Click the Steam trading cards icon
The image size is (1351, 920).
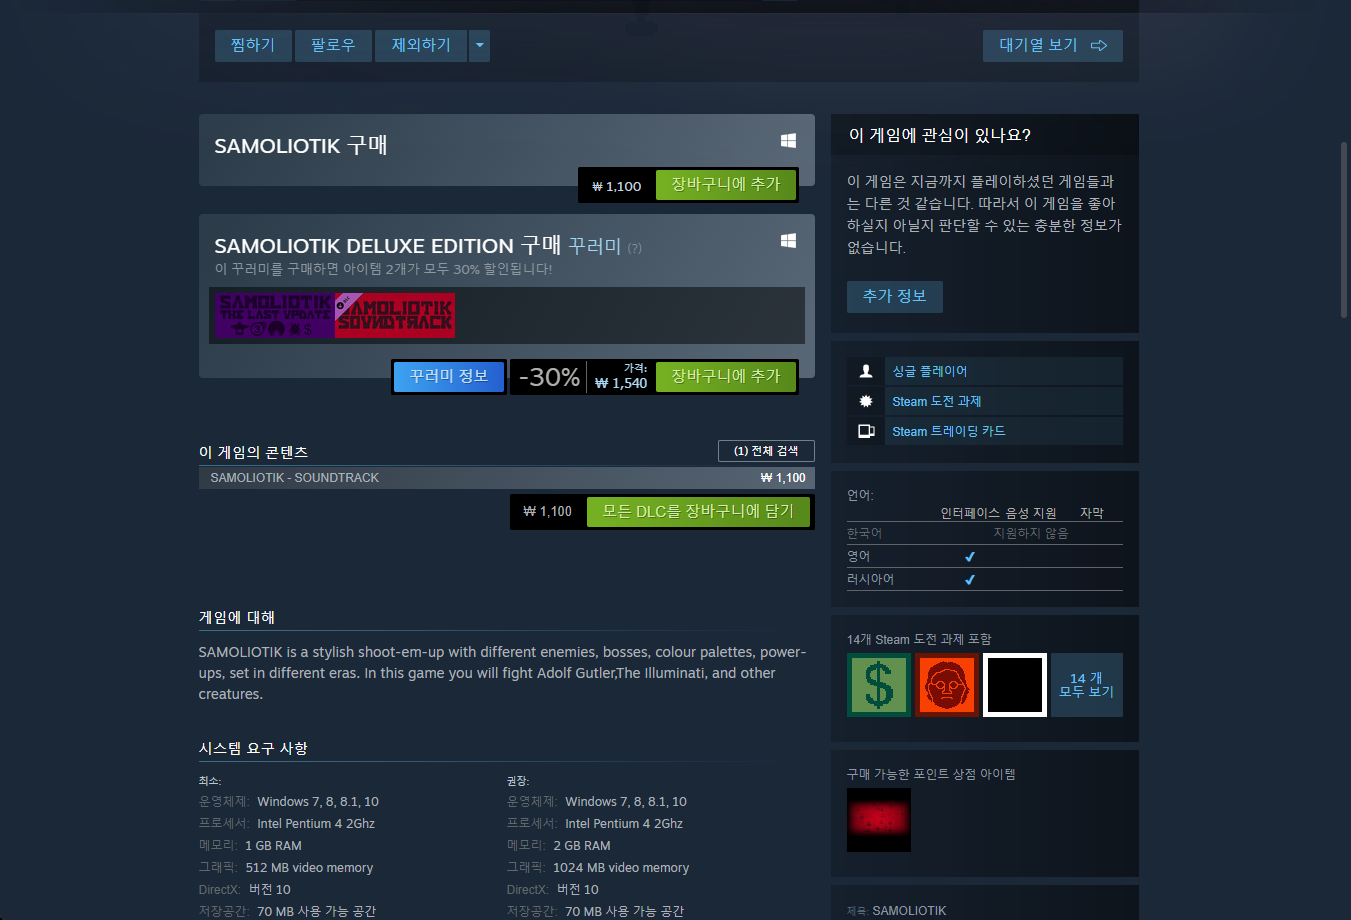(866, 431)
